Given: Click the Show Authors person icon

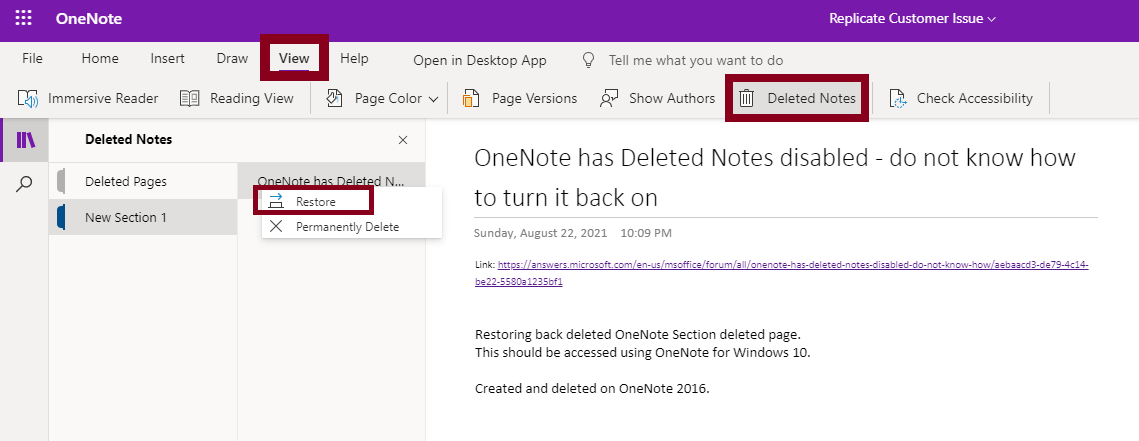Looking at the screenshot, I should tap(609, 99).
